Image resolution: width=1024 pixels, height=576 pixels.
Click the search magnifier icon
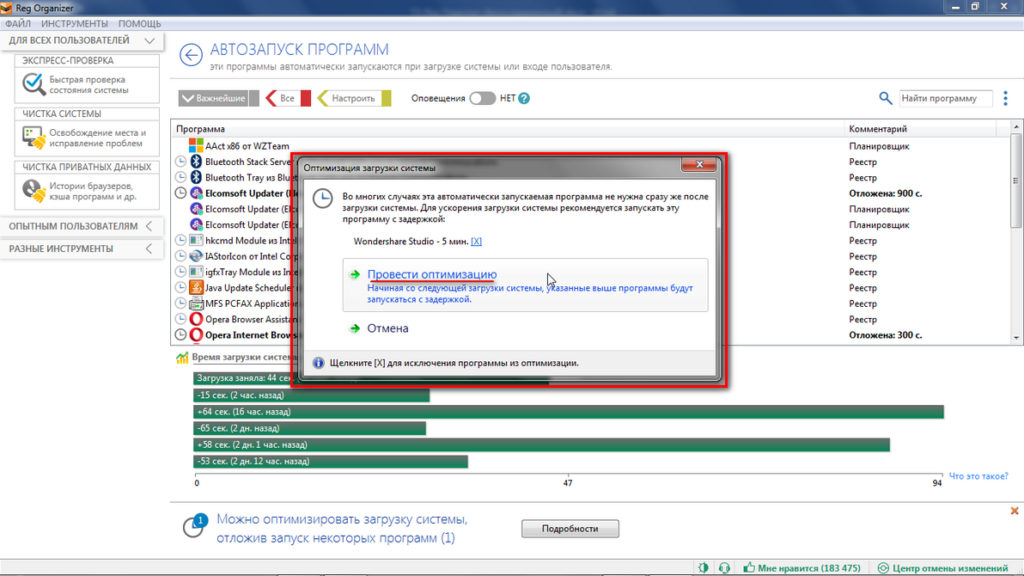(x=885, y=98)
